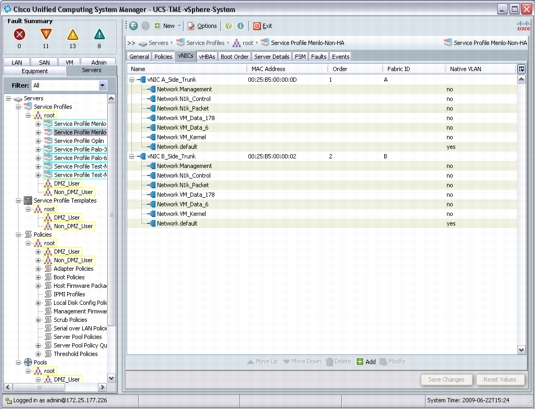Image resolution: width=536 pixels, height=410 pixels.
Task: Click the back navigation arrow icon
Action: (x=134, y=26)
